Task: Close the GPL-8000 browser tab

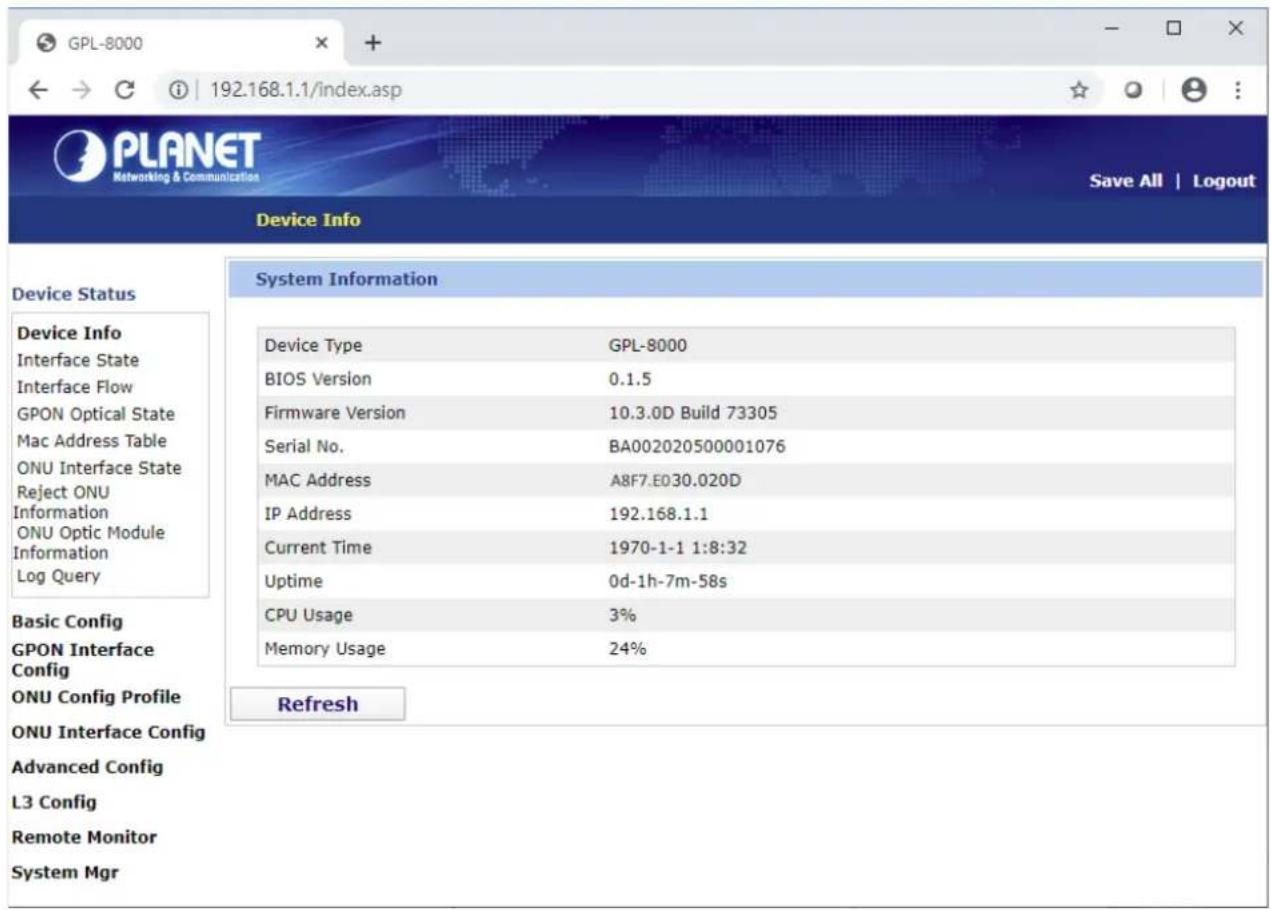Action: [322, 43]
